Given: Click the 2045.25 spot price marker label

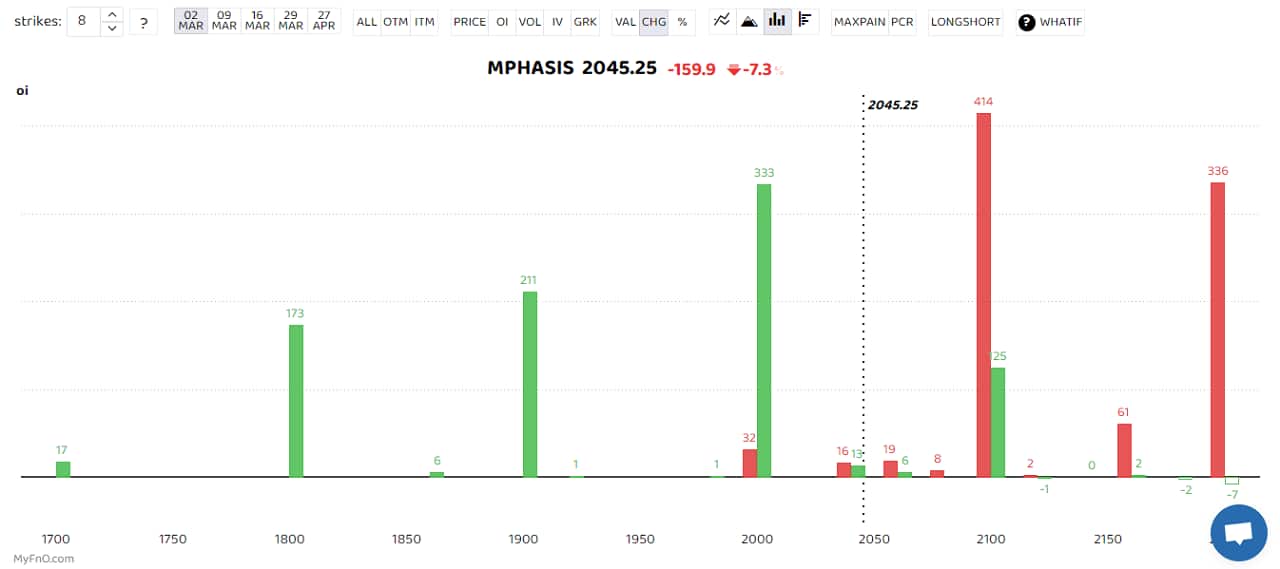Looking at the screenshot, I should pyautogui.click(x=893, y=104).
